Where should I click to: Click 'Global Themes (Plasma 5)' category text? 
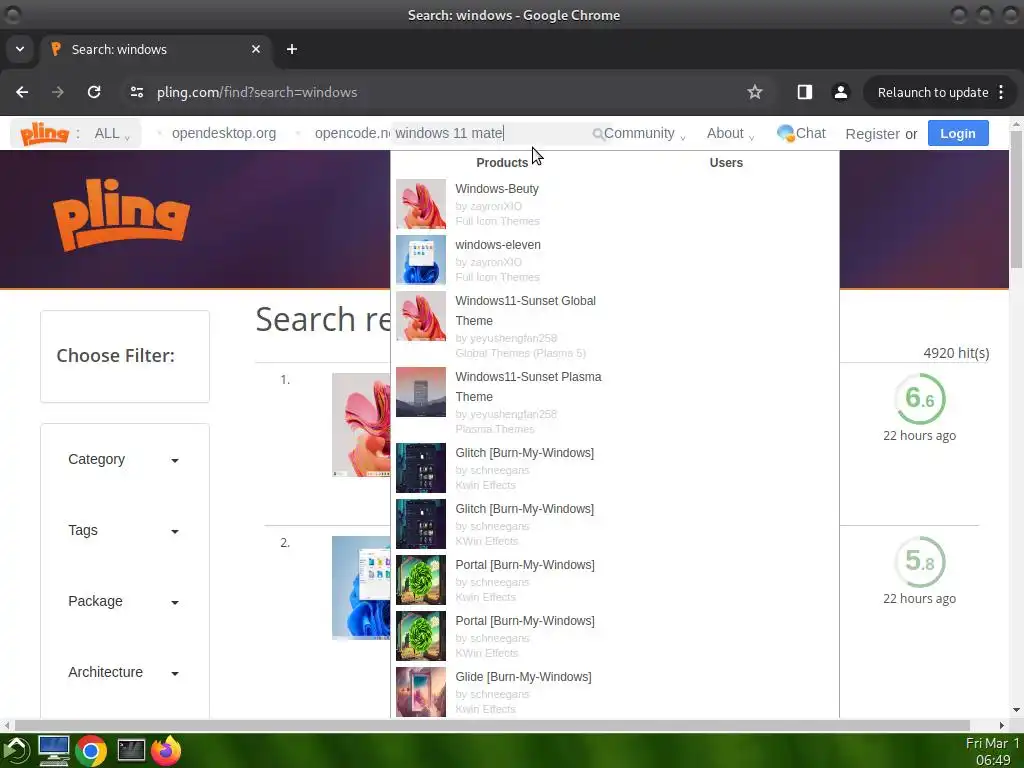(520, 353)
